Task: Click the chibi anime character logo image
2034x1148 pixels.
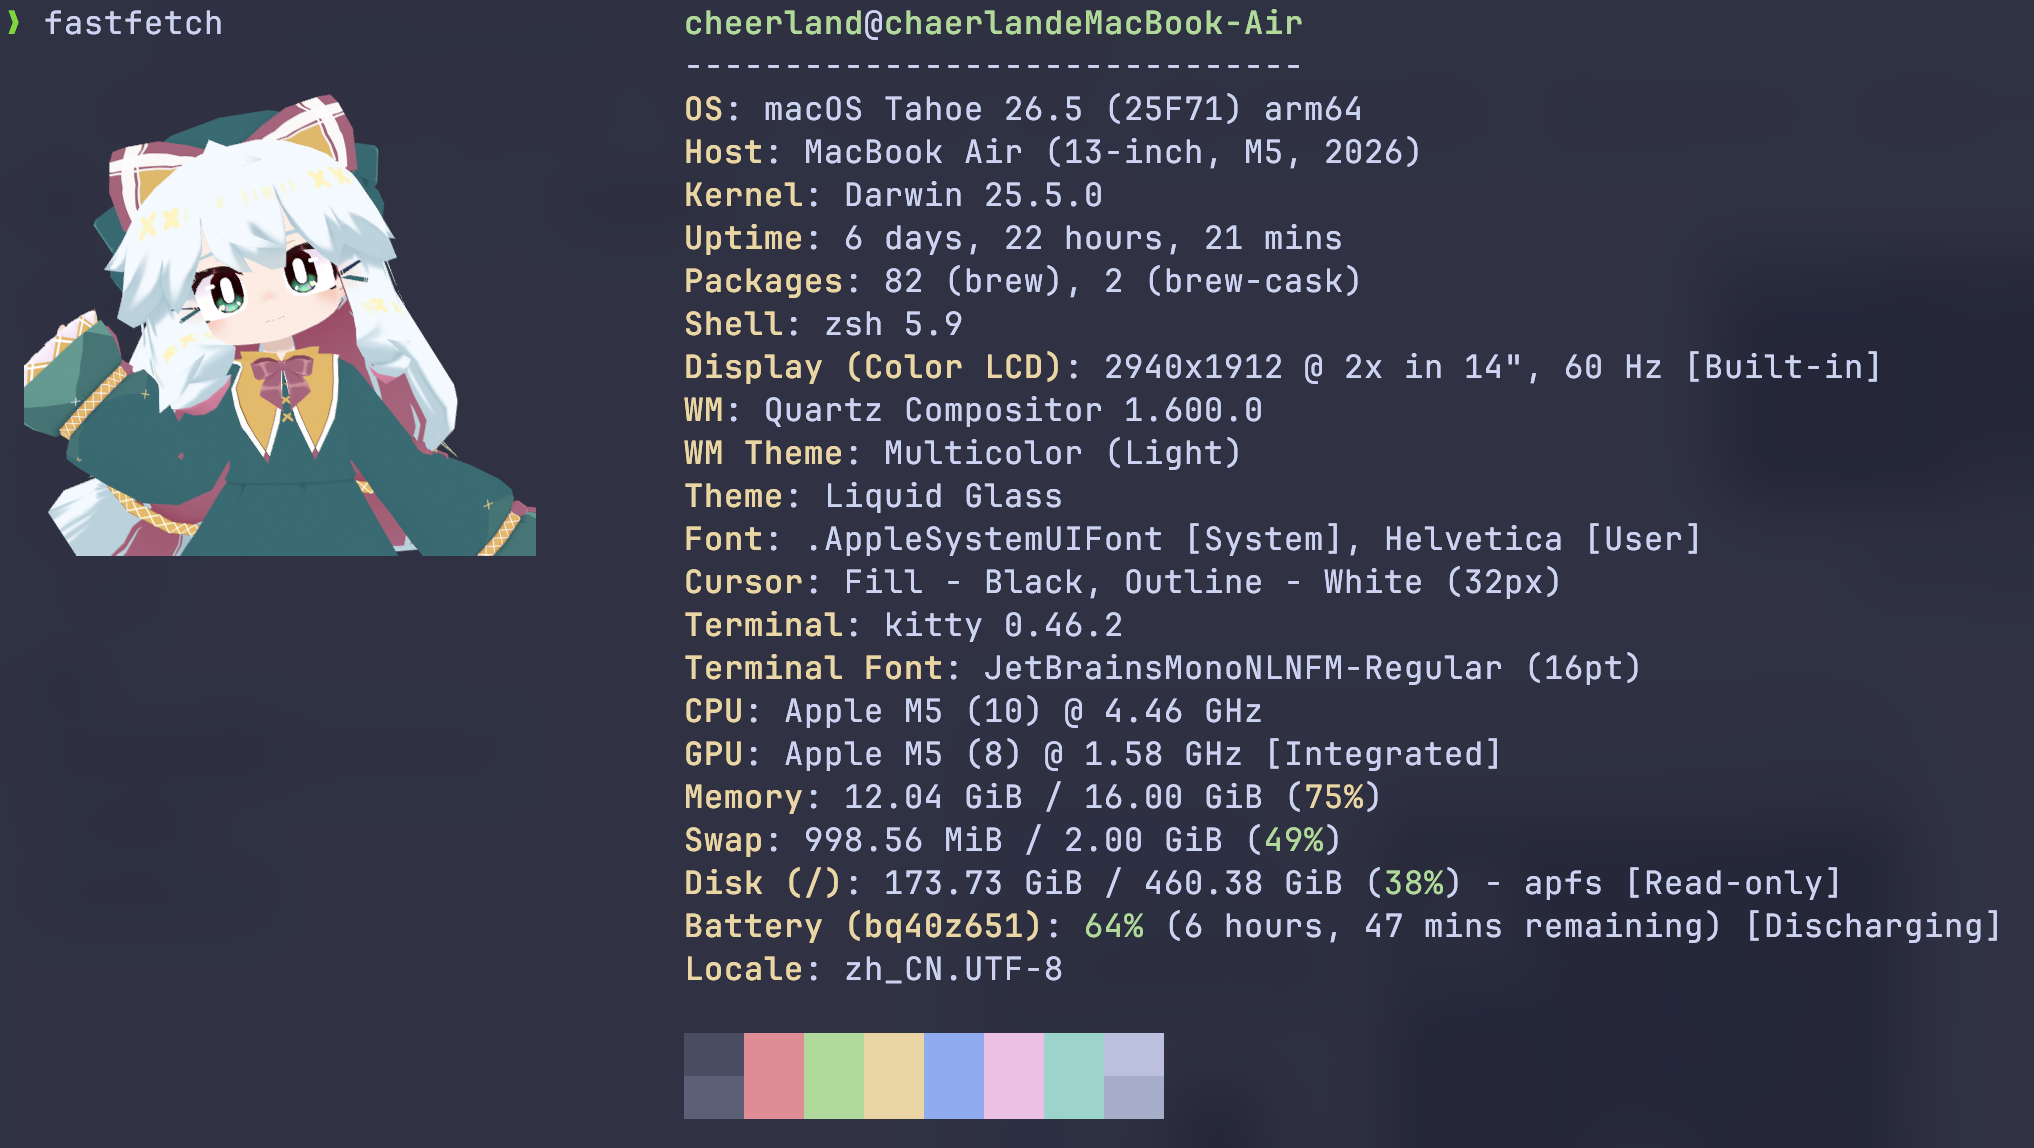Action: 280,325
